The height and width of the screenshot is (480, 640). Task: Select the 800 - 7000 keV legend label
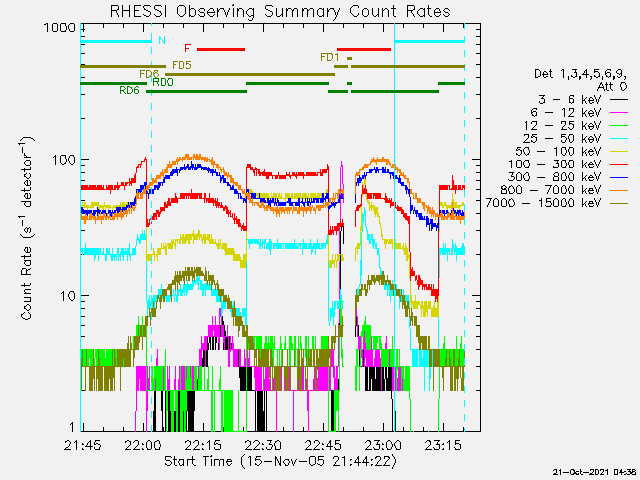(550, 190)
